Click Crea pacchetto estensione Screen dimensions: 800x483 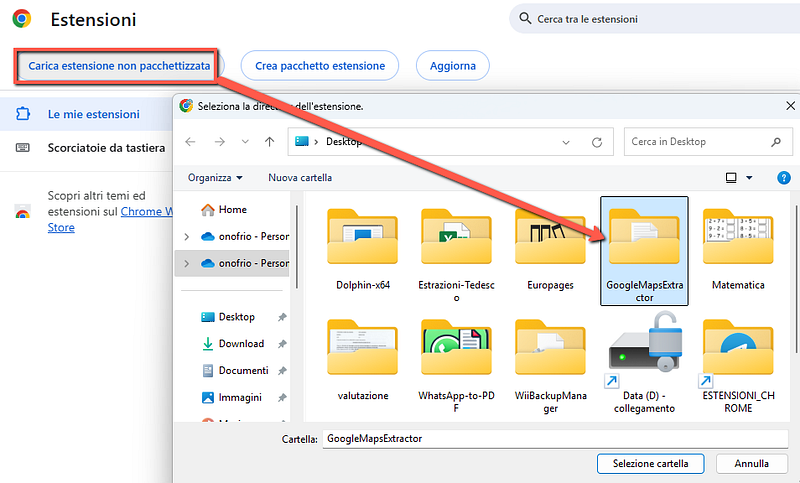point(320,66)
